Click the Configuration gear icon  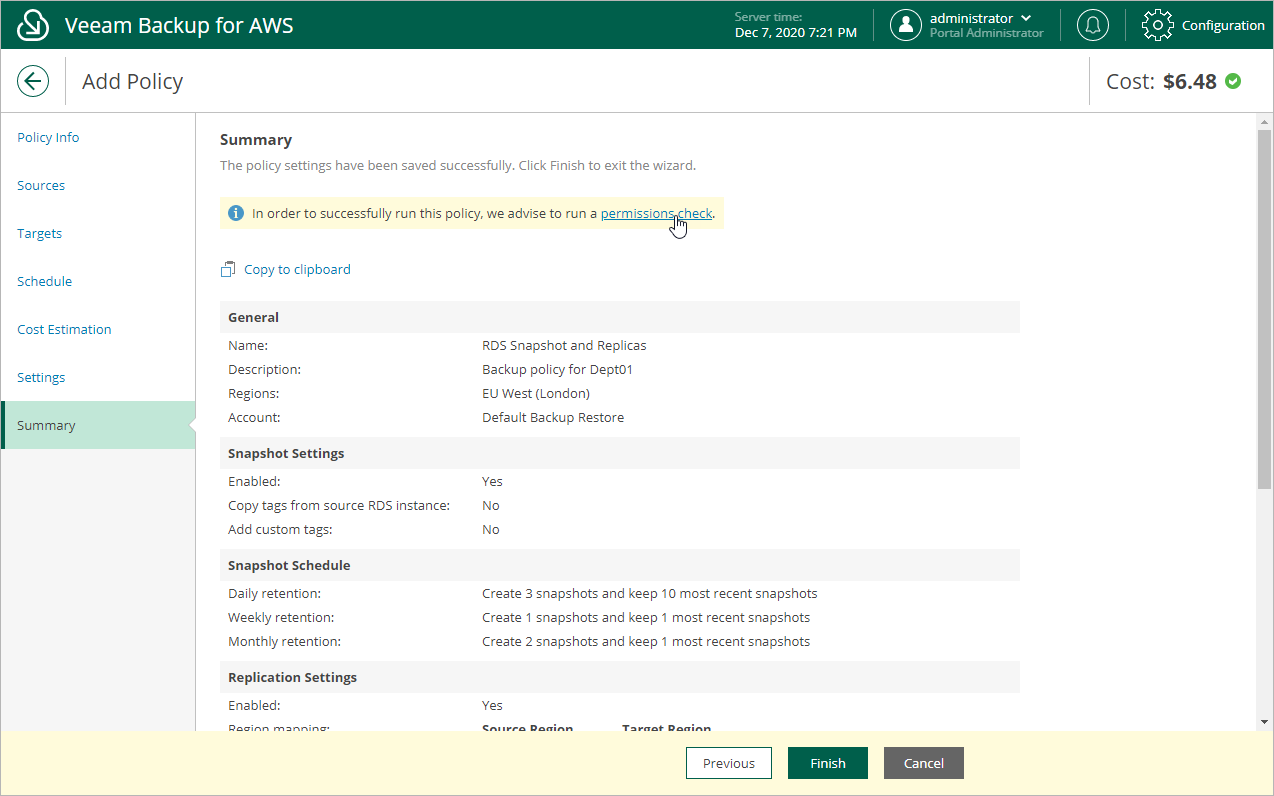pyautogui.click(x=1157, y=25)
